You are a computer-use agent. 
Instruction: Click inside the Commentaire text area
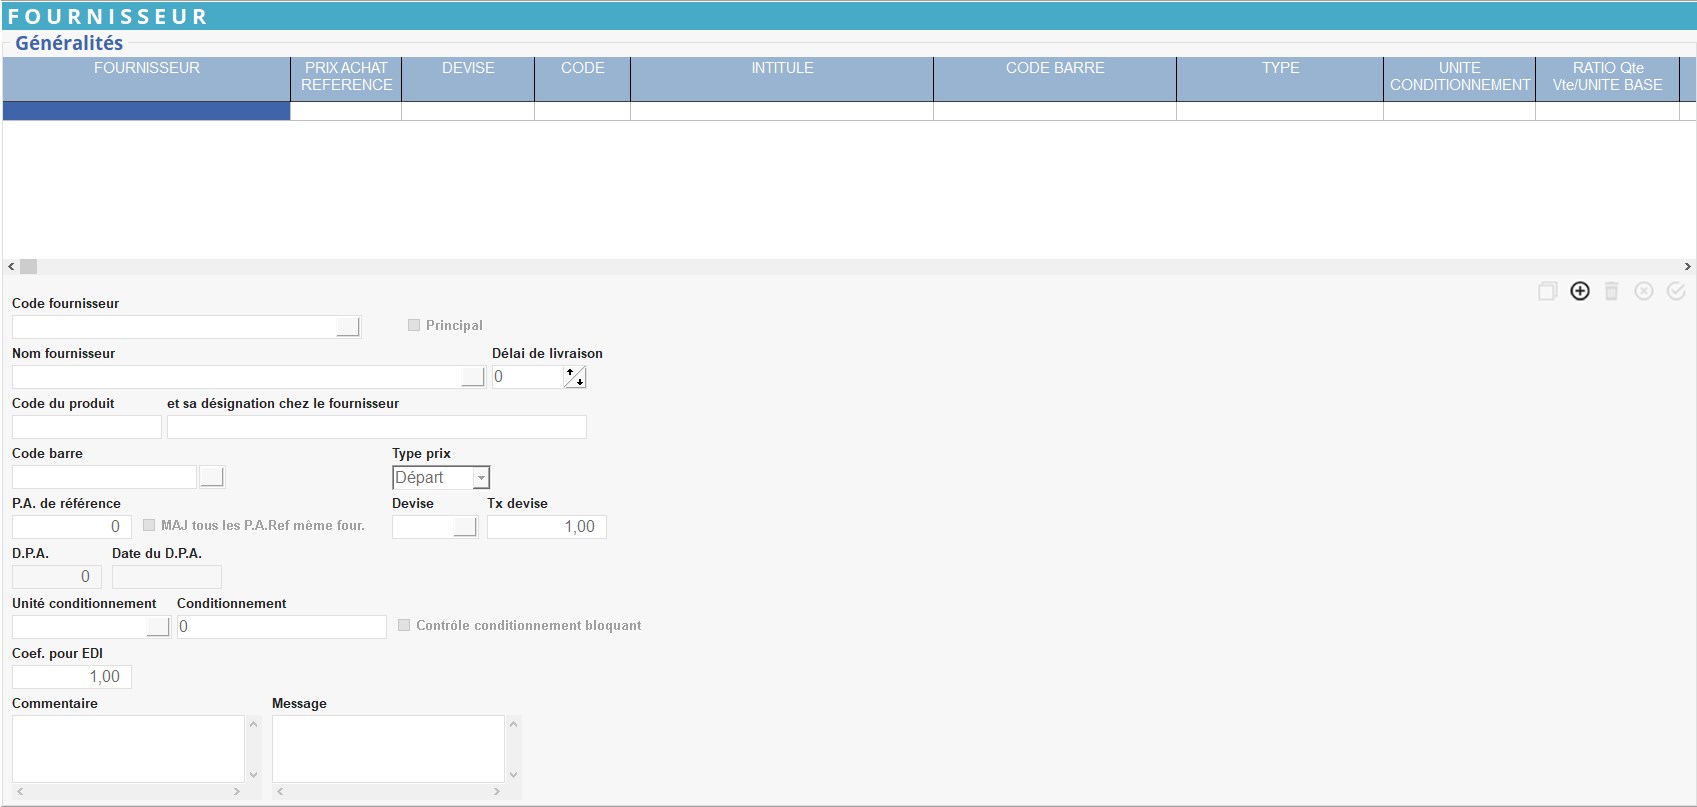coord(128,748)
